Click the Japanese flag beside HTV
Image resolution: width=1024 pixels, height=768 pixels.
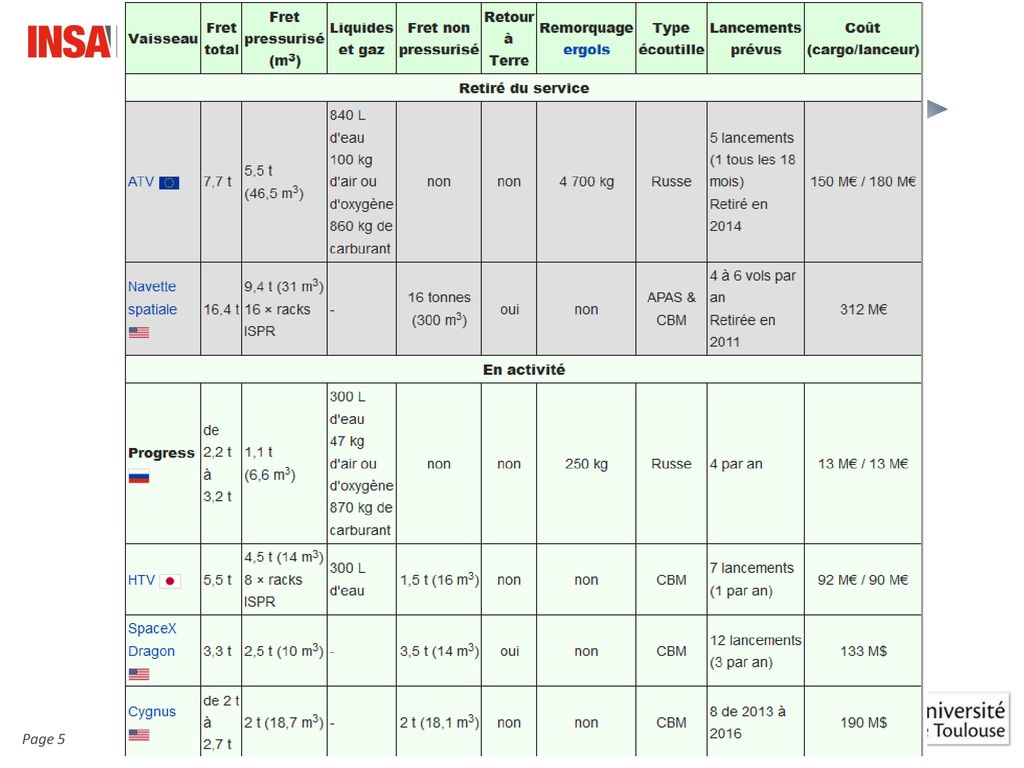[170, 581]
